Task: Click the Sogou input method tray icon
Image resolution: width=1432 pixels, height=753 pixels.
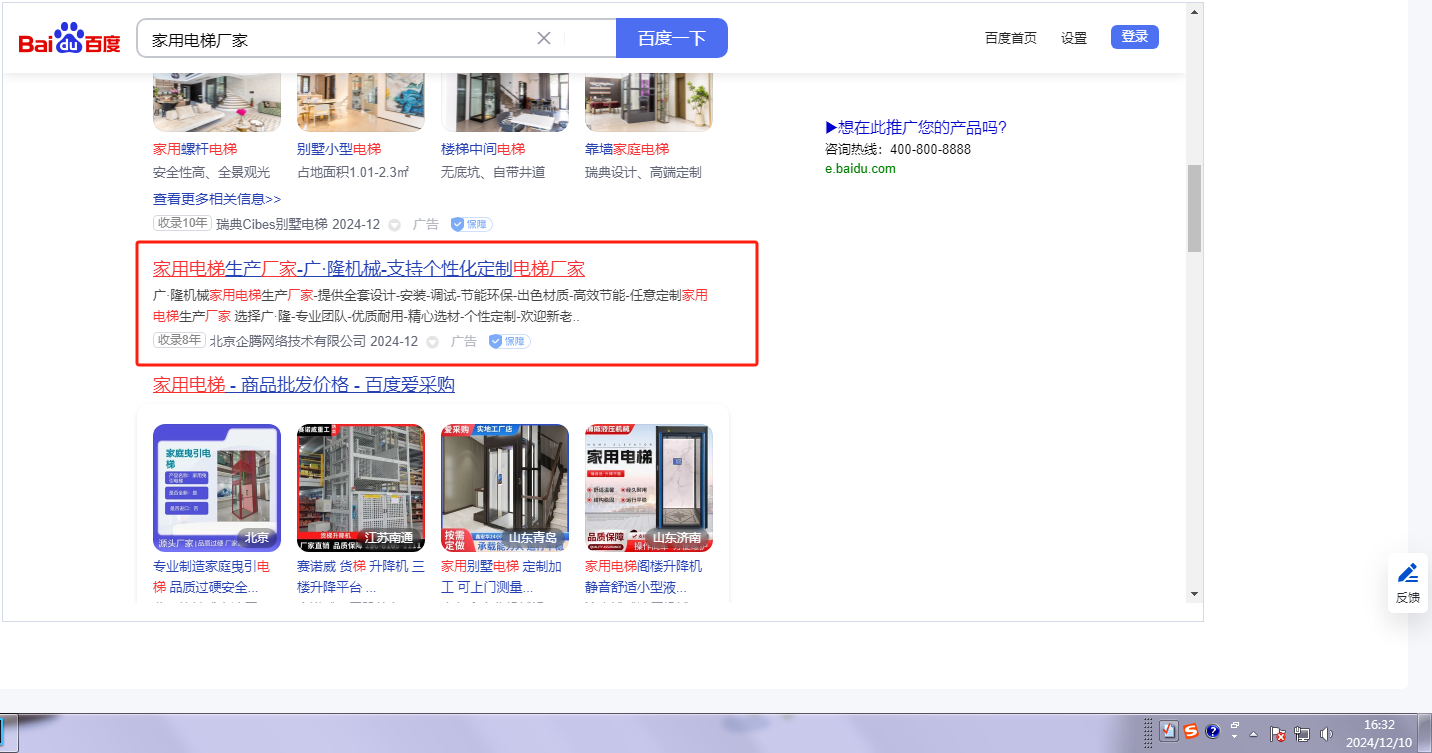Action: (1191, 731)
